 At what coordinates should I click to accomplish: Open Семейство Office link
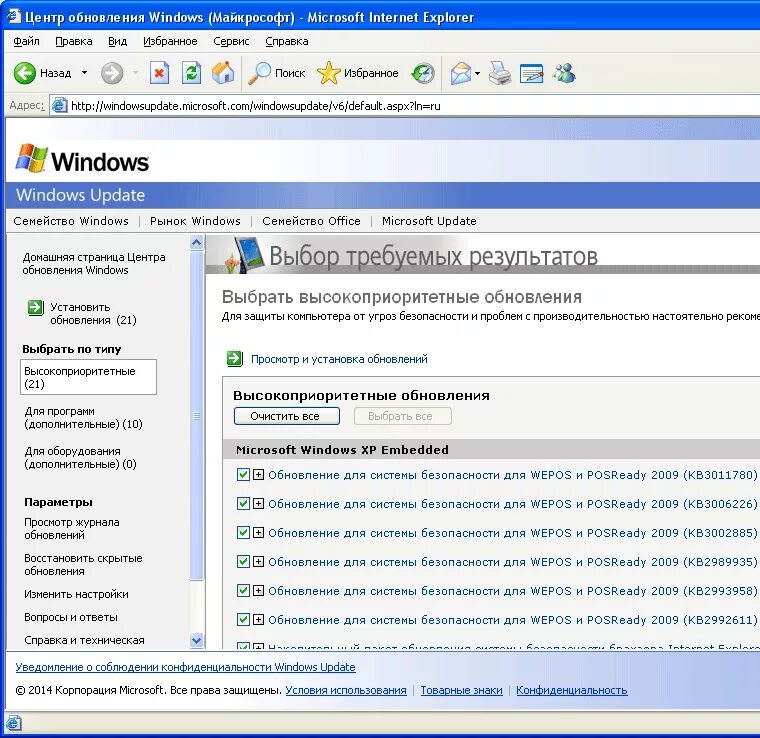(311, 221)
